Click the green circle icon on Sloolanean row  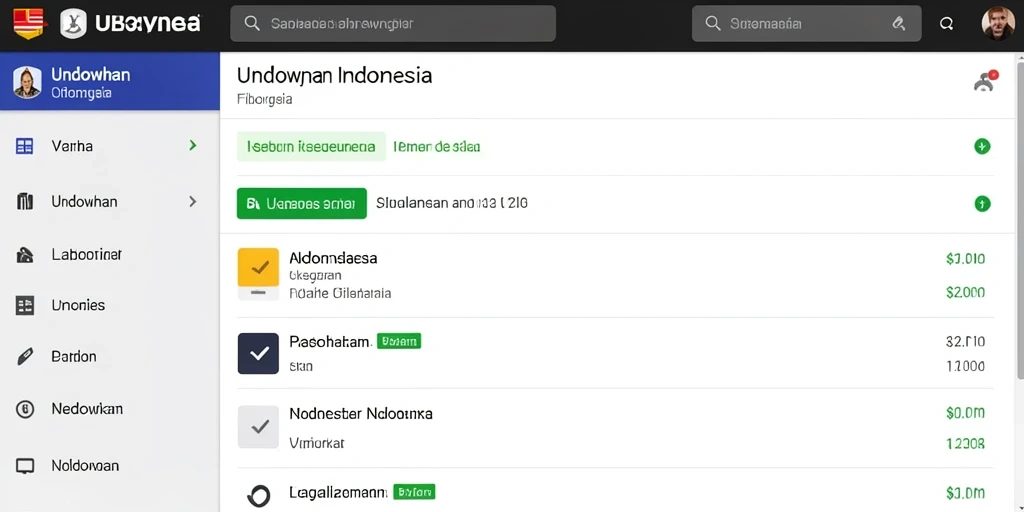click(x=982, y=204)
